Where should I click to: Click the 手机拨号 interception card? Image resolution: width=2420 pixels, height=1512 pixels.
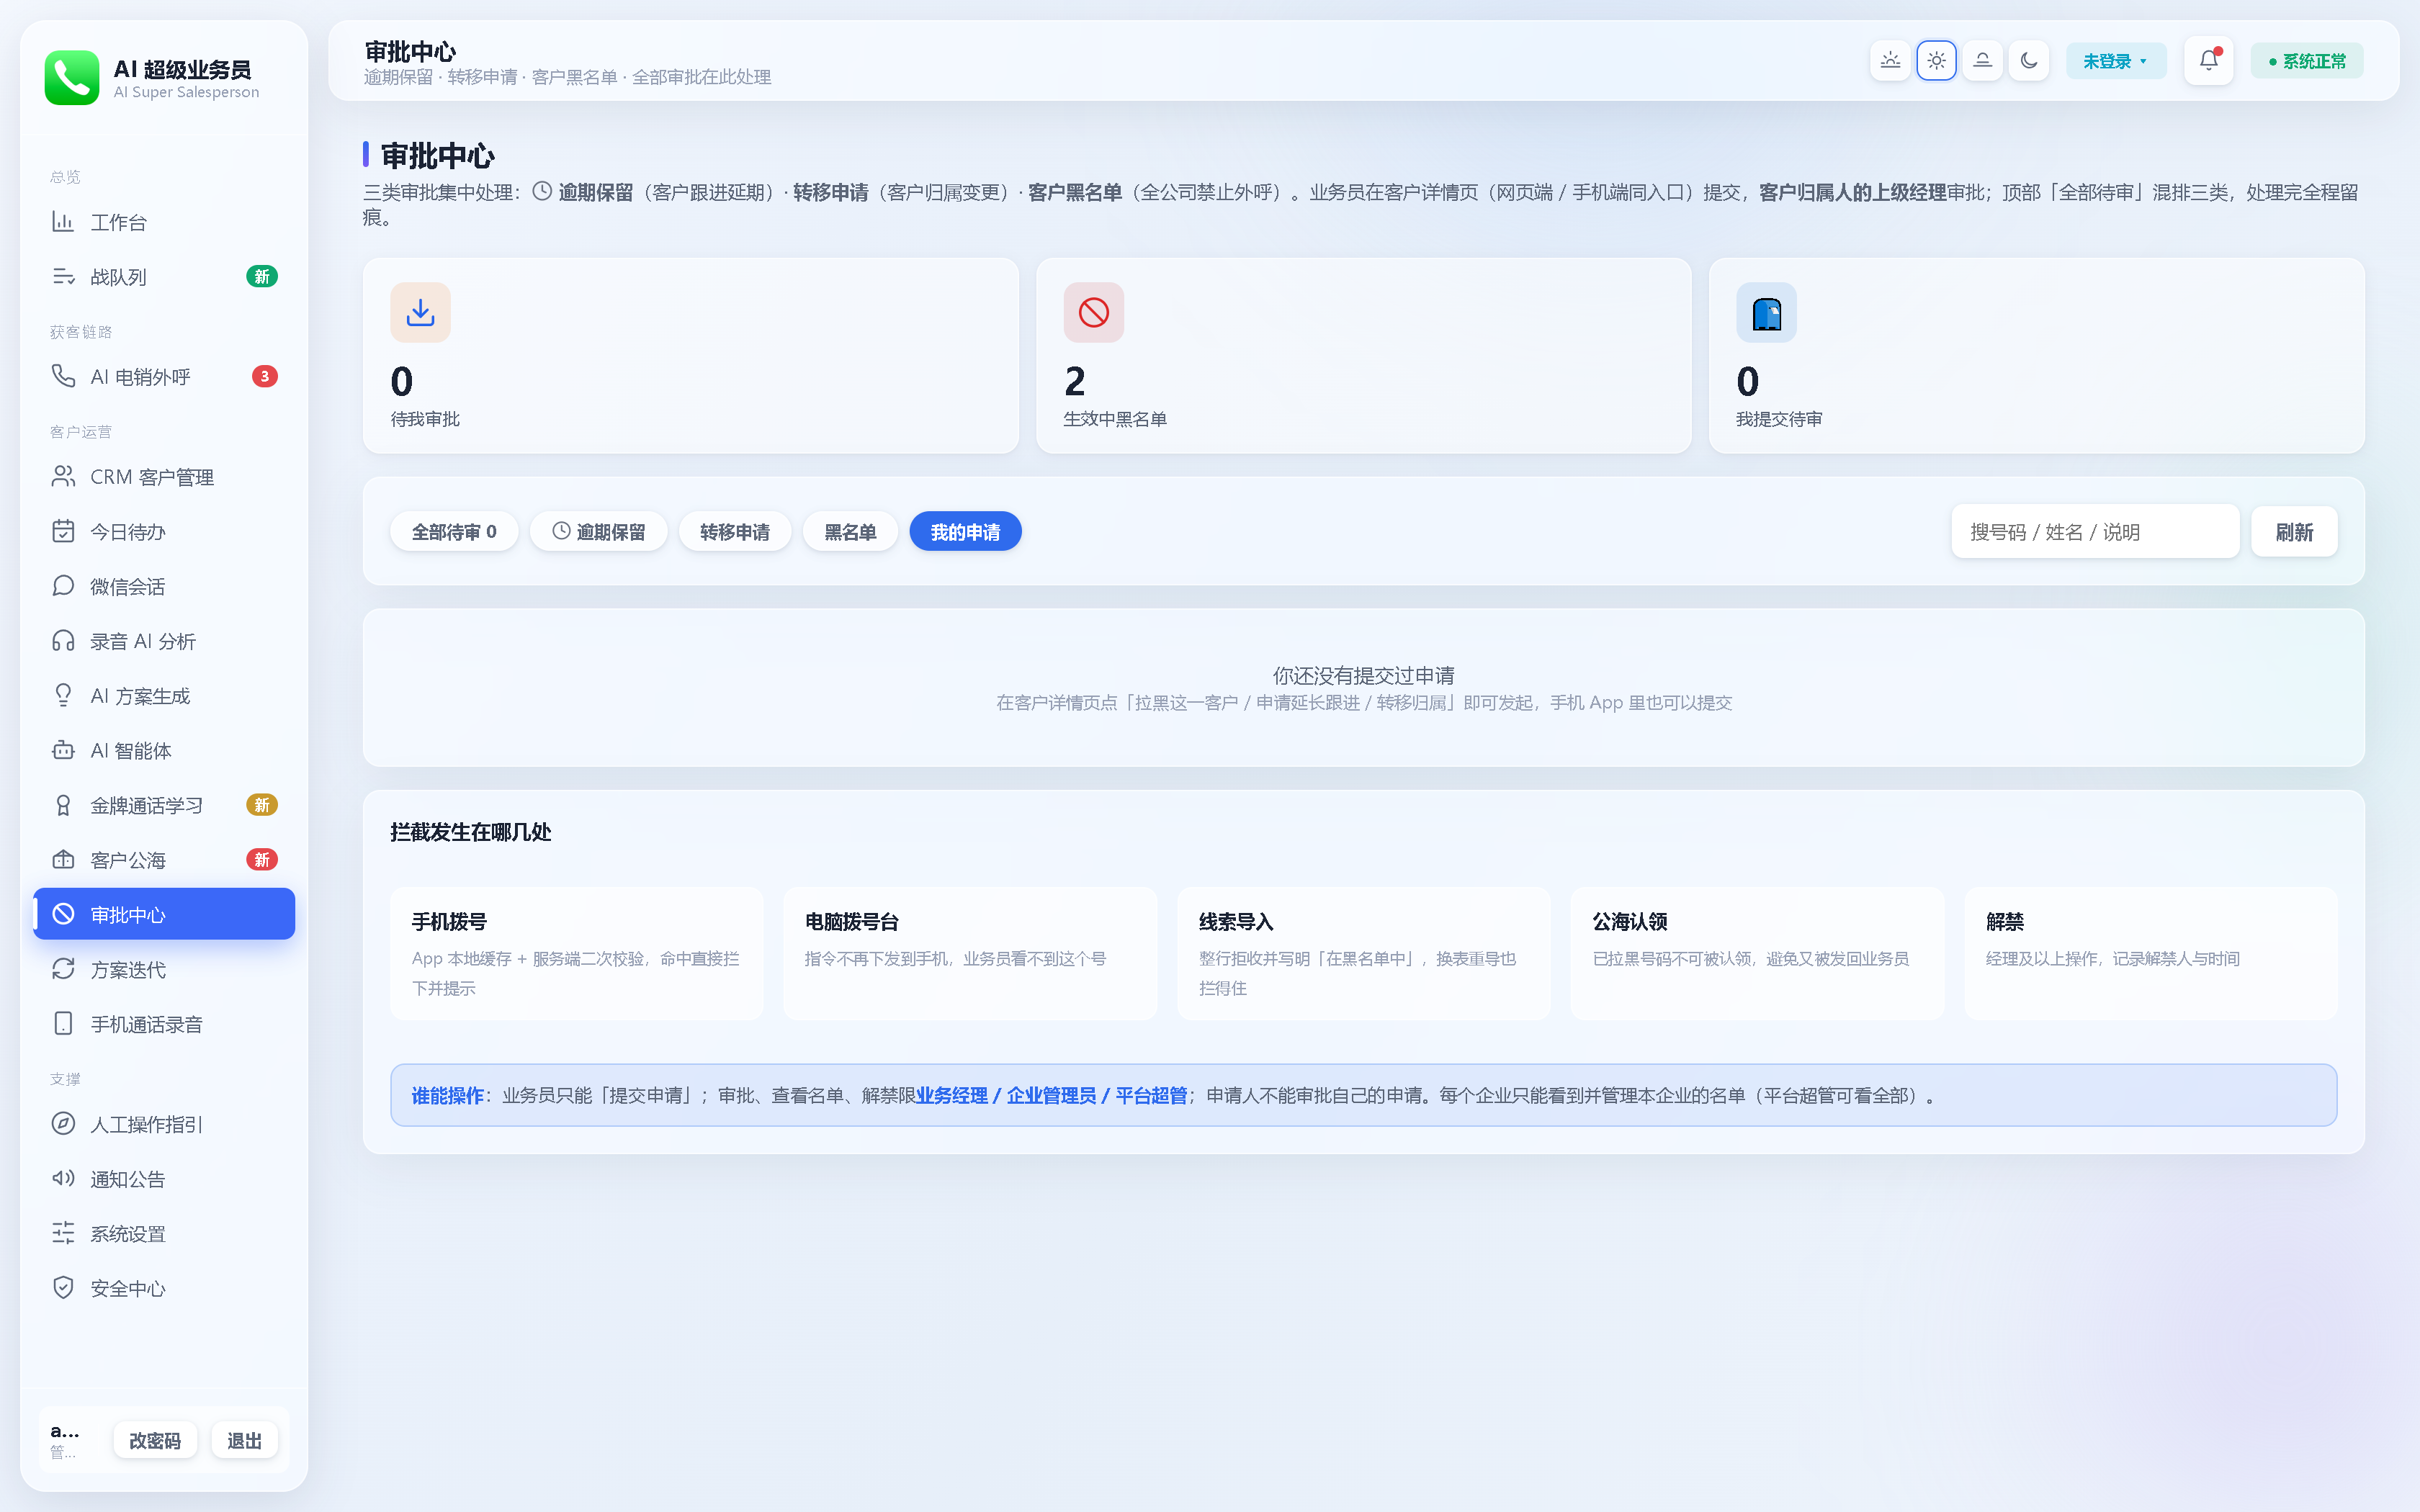(577, 953)
